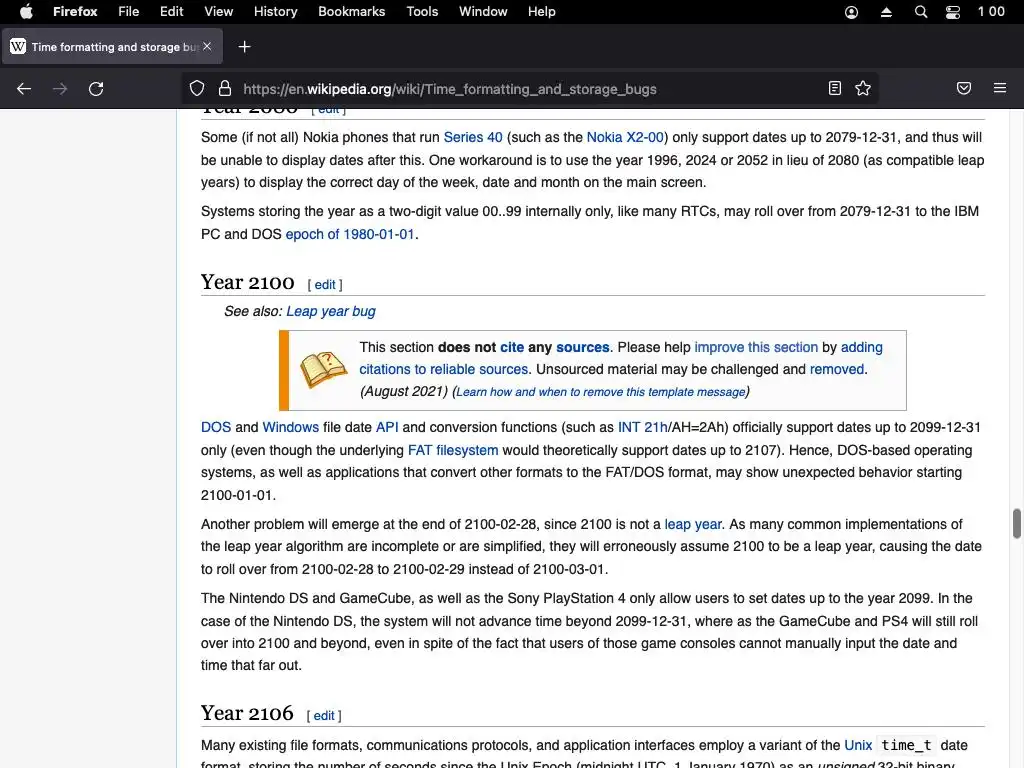
Task: Click the 'cite' link in notice
Action: click(x=512, y=347)
